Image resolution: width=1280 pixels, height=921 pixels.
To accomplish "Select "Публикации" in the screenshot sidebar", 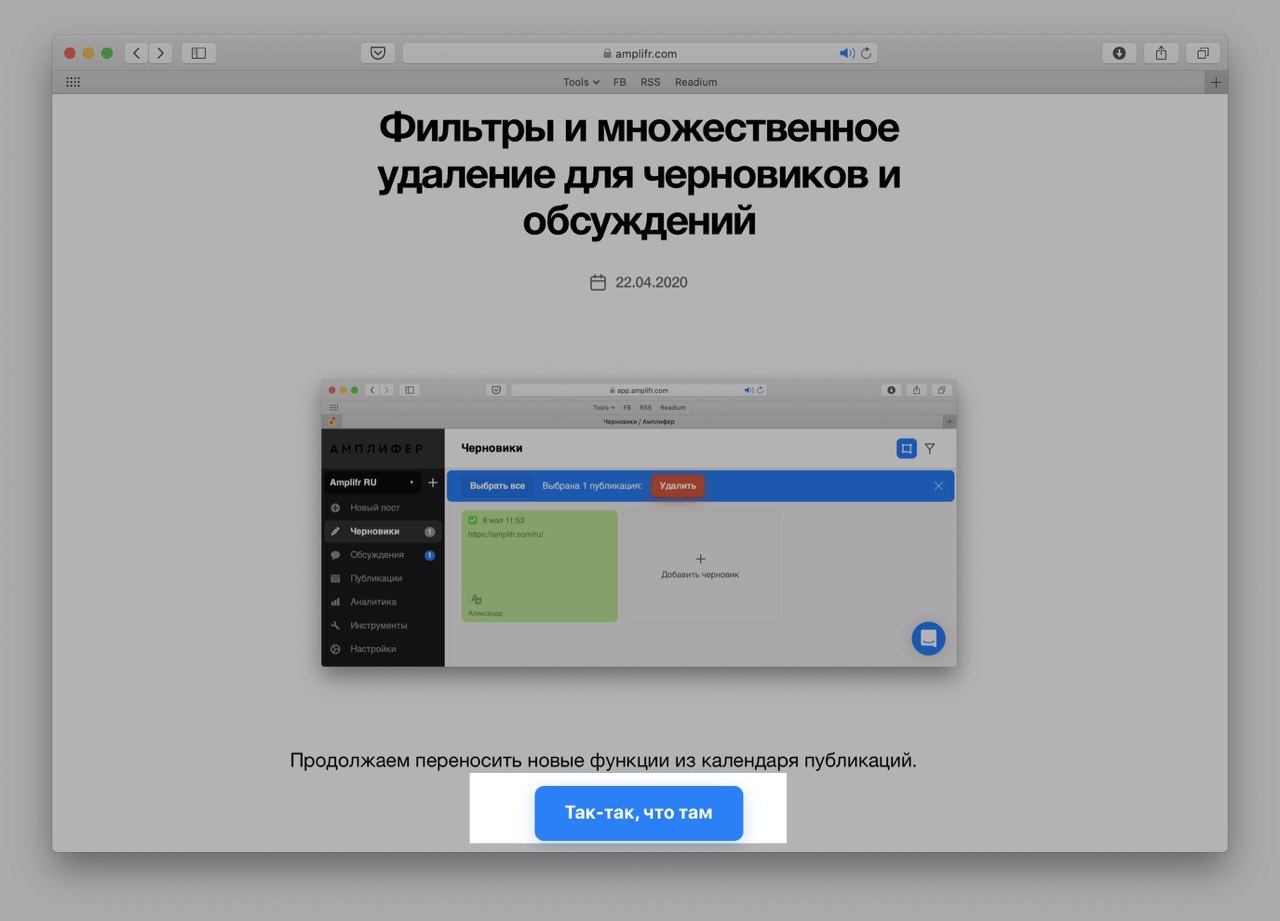I will 382,578.
